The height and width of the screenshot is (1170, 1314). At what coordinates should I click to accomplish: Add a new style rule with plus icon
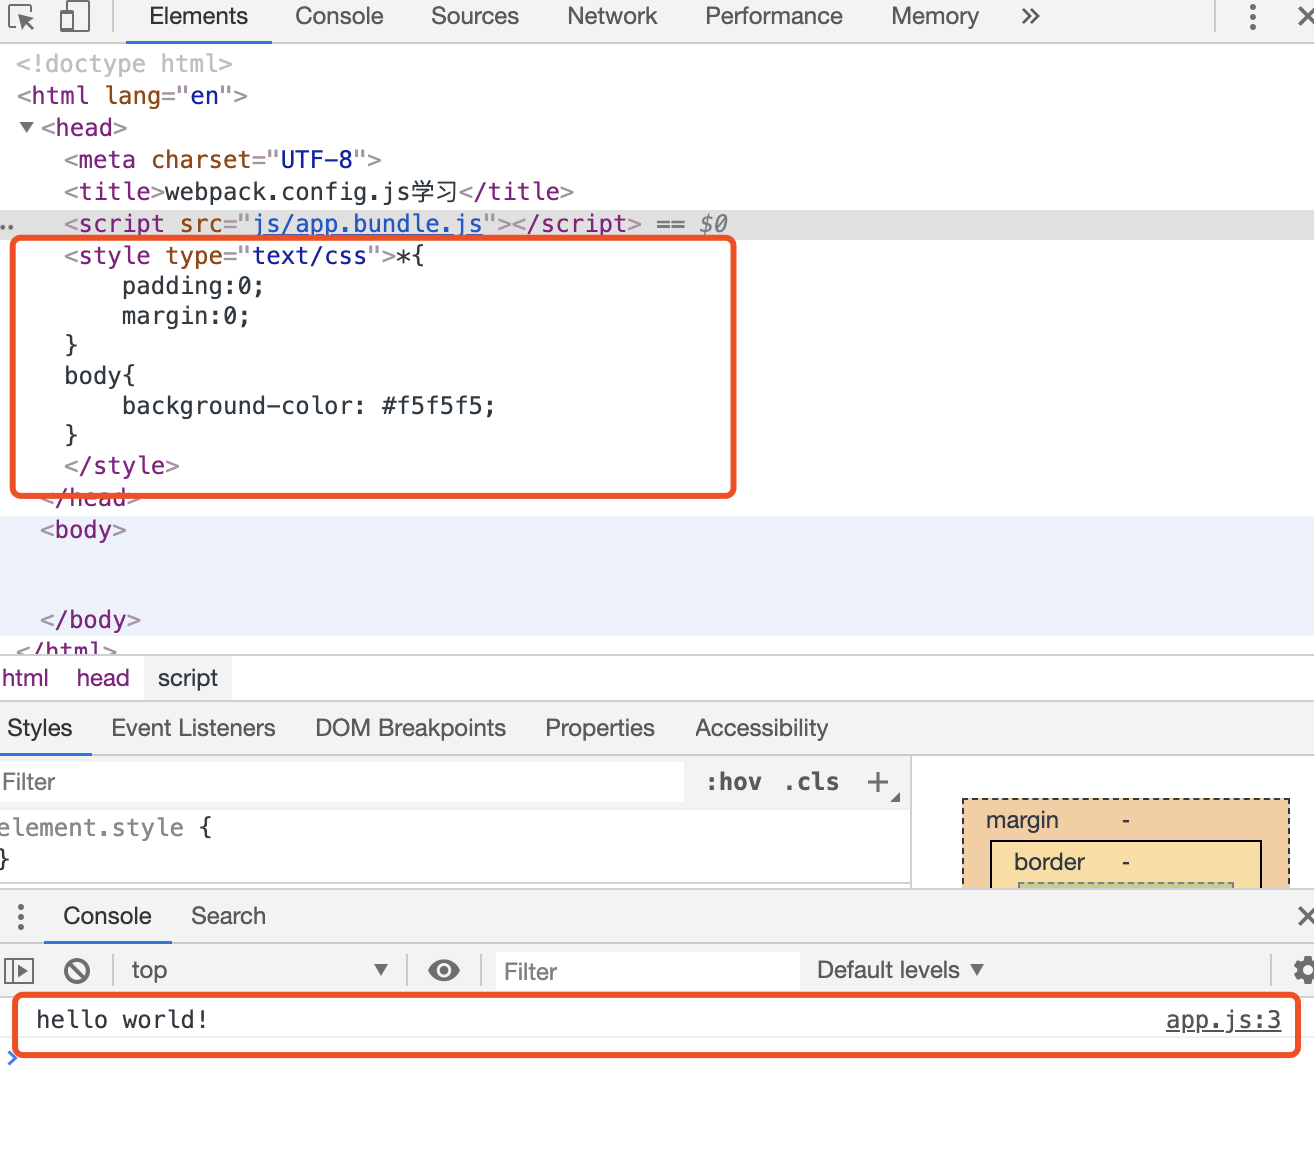[878, 782]
